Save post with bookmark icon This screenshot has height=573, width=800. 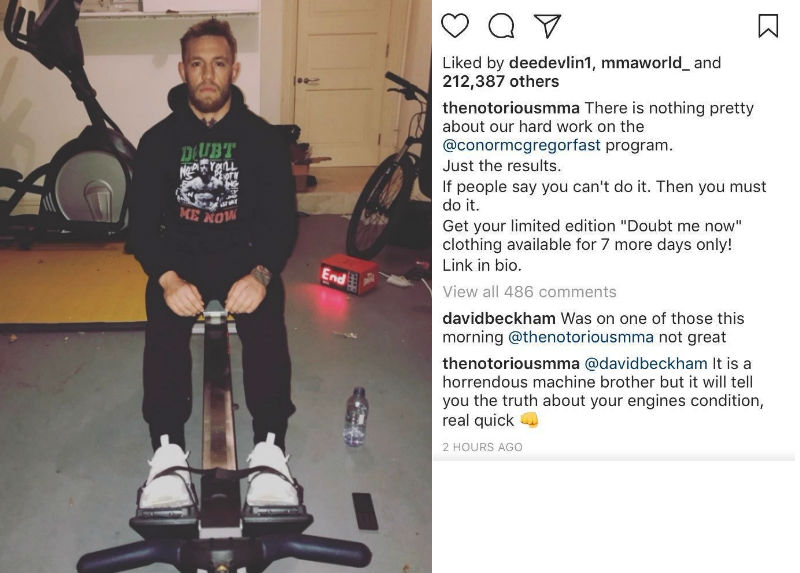768,26
